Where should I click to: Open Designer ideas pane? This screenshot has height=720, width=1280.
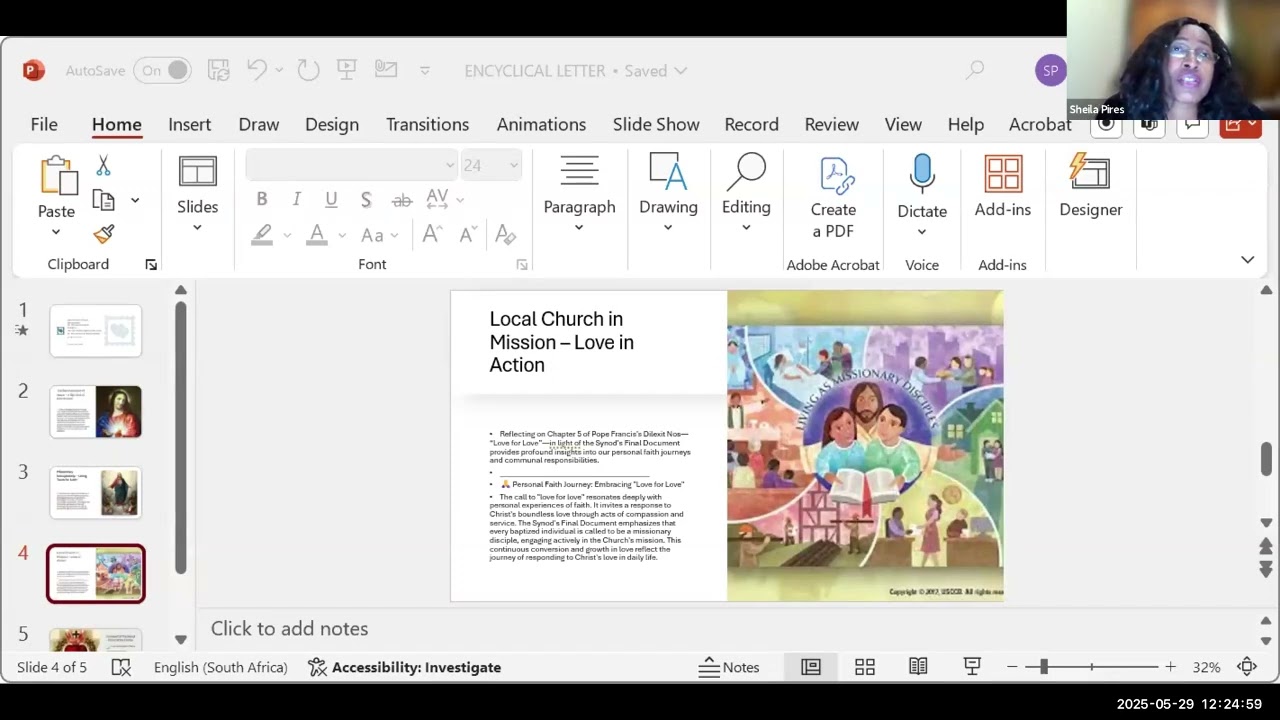click(1090, 186)
